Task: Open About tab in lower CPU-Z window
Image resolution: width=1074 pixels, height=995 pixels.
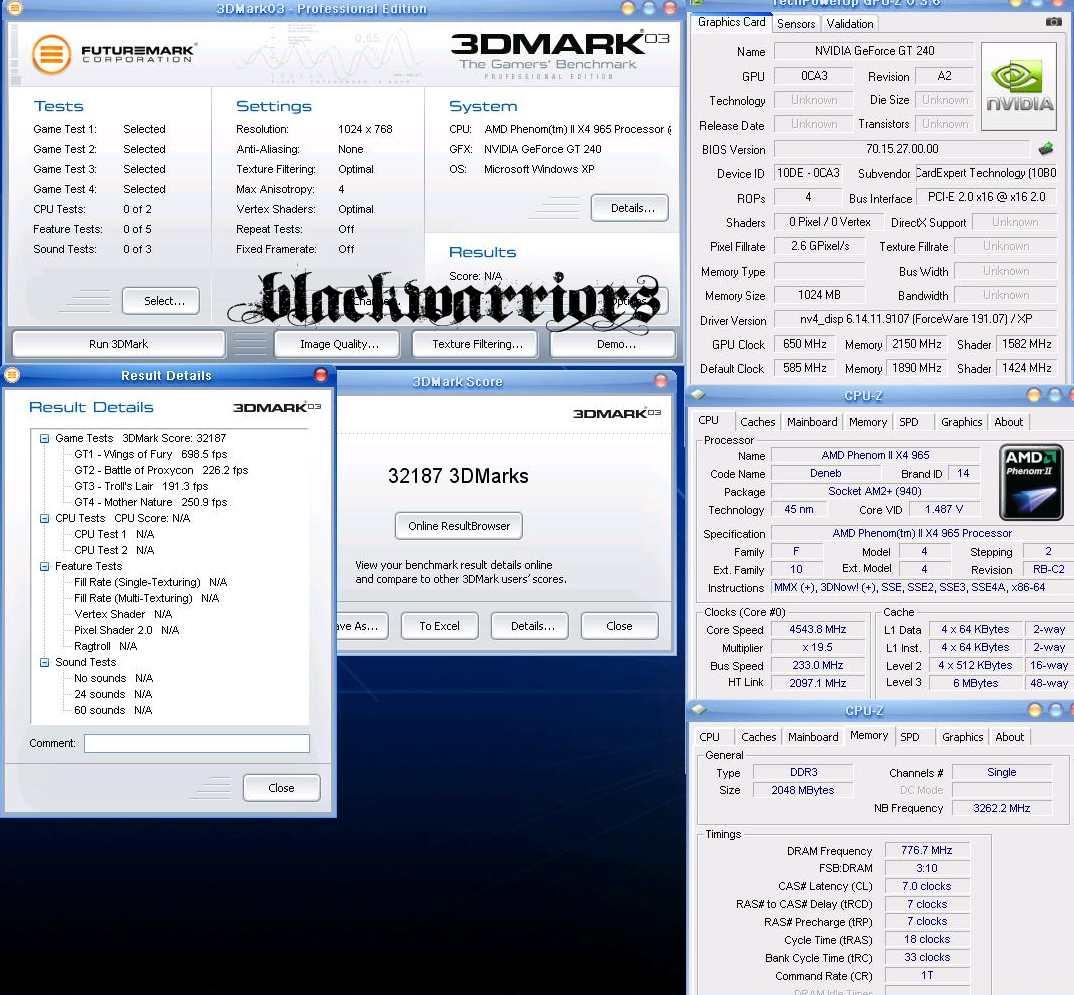Action: (1009, 737)
